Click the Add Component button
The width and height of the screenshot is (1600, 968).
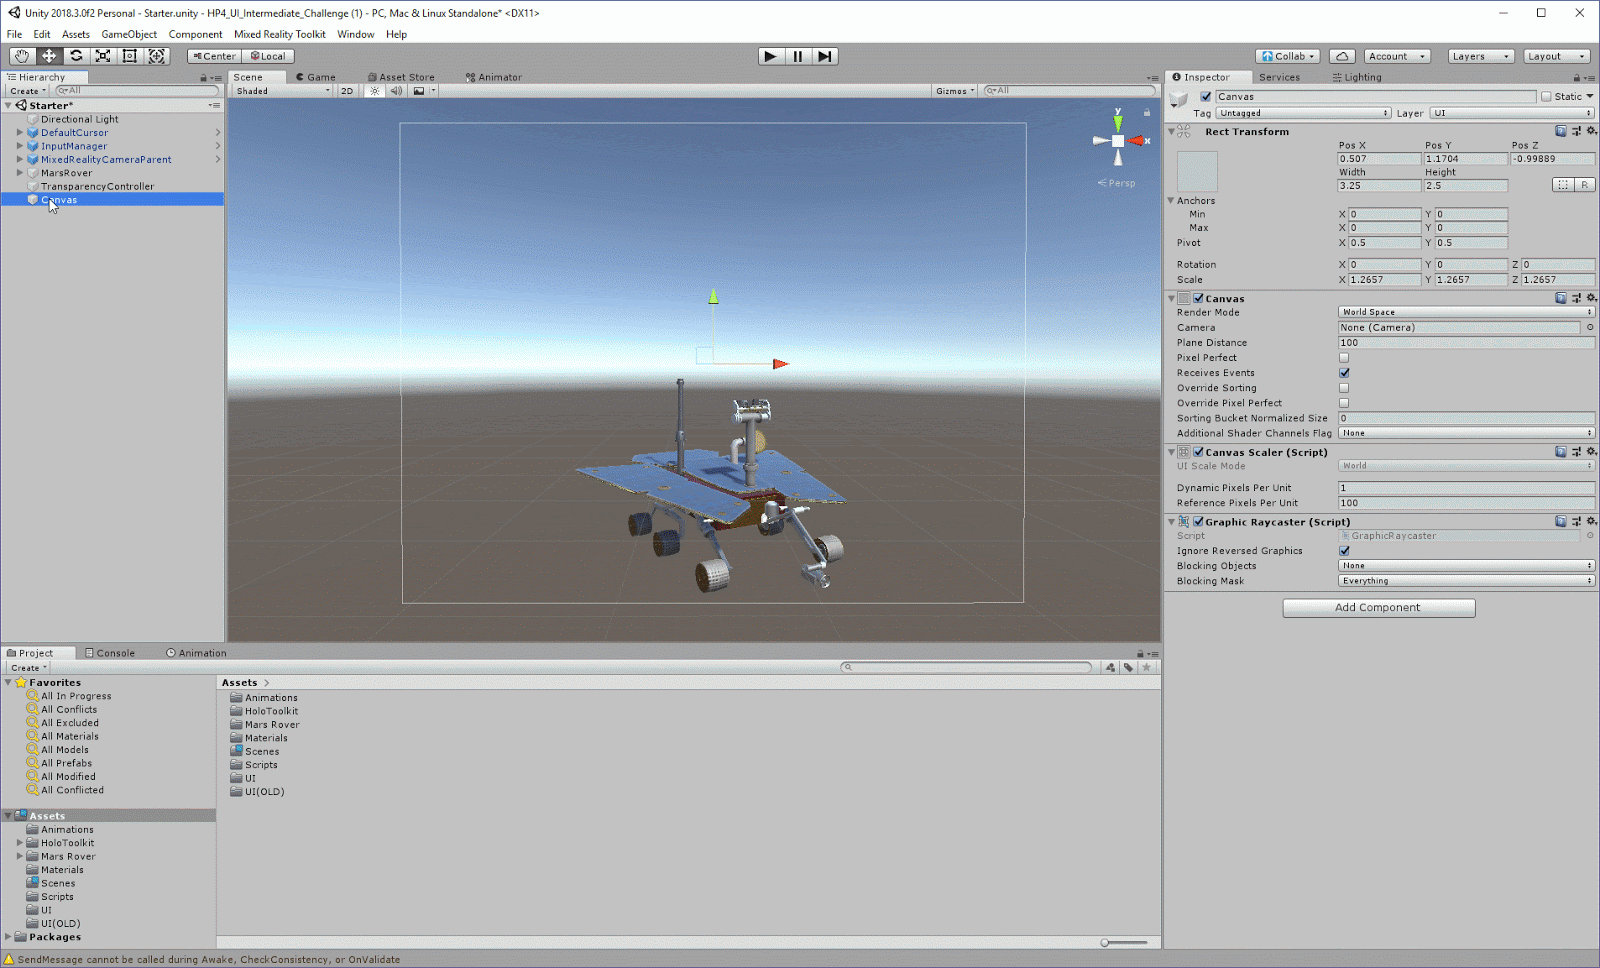pos(1378,608)
